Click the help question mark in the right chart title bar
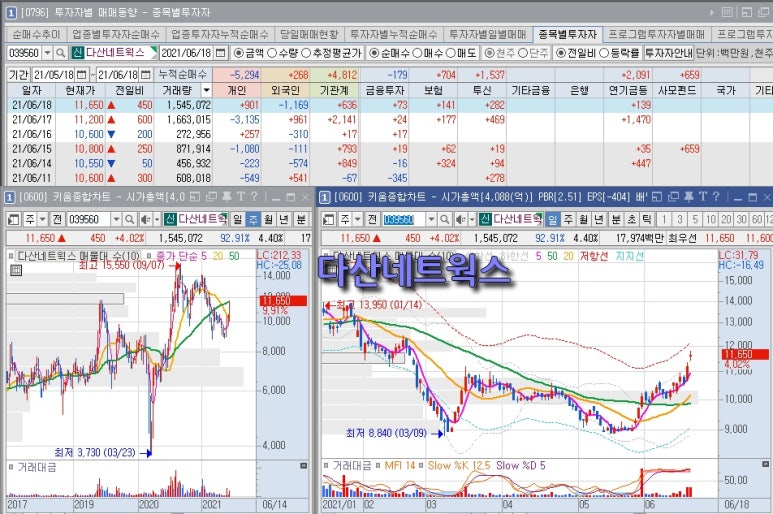Screen dimensions: 773x514 click(716, 197)
